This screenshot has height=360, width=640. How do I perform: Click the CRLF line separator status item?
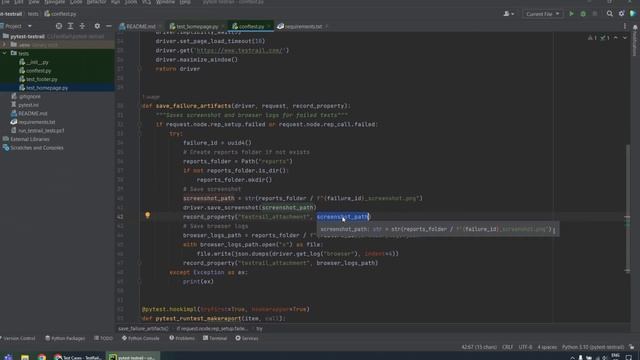coord(507,347)
